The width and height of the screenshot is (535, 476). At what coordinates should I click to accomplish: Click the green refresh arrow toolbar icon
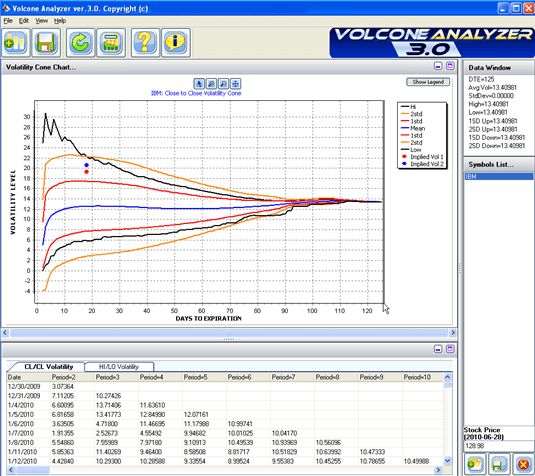[x=81, y=43]
